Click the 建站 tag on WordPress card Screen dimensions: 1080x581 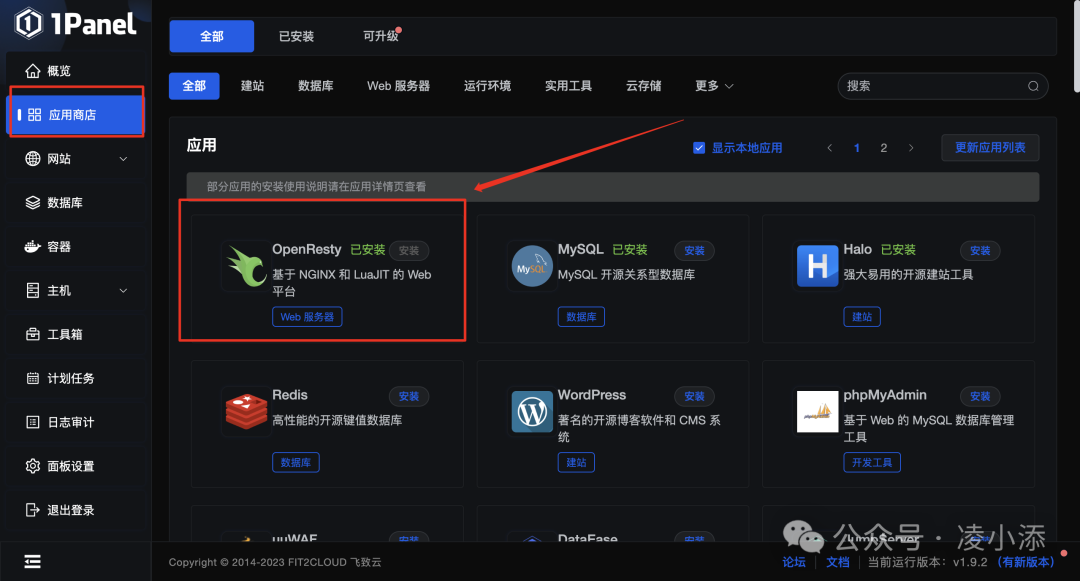coord(576,463)
